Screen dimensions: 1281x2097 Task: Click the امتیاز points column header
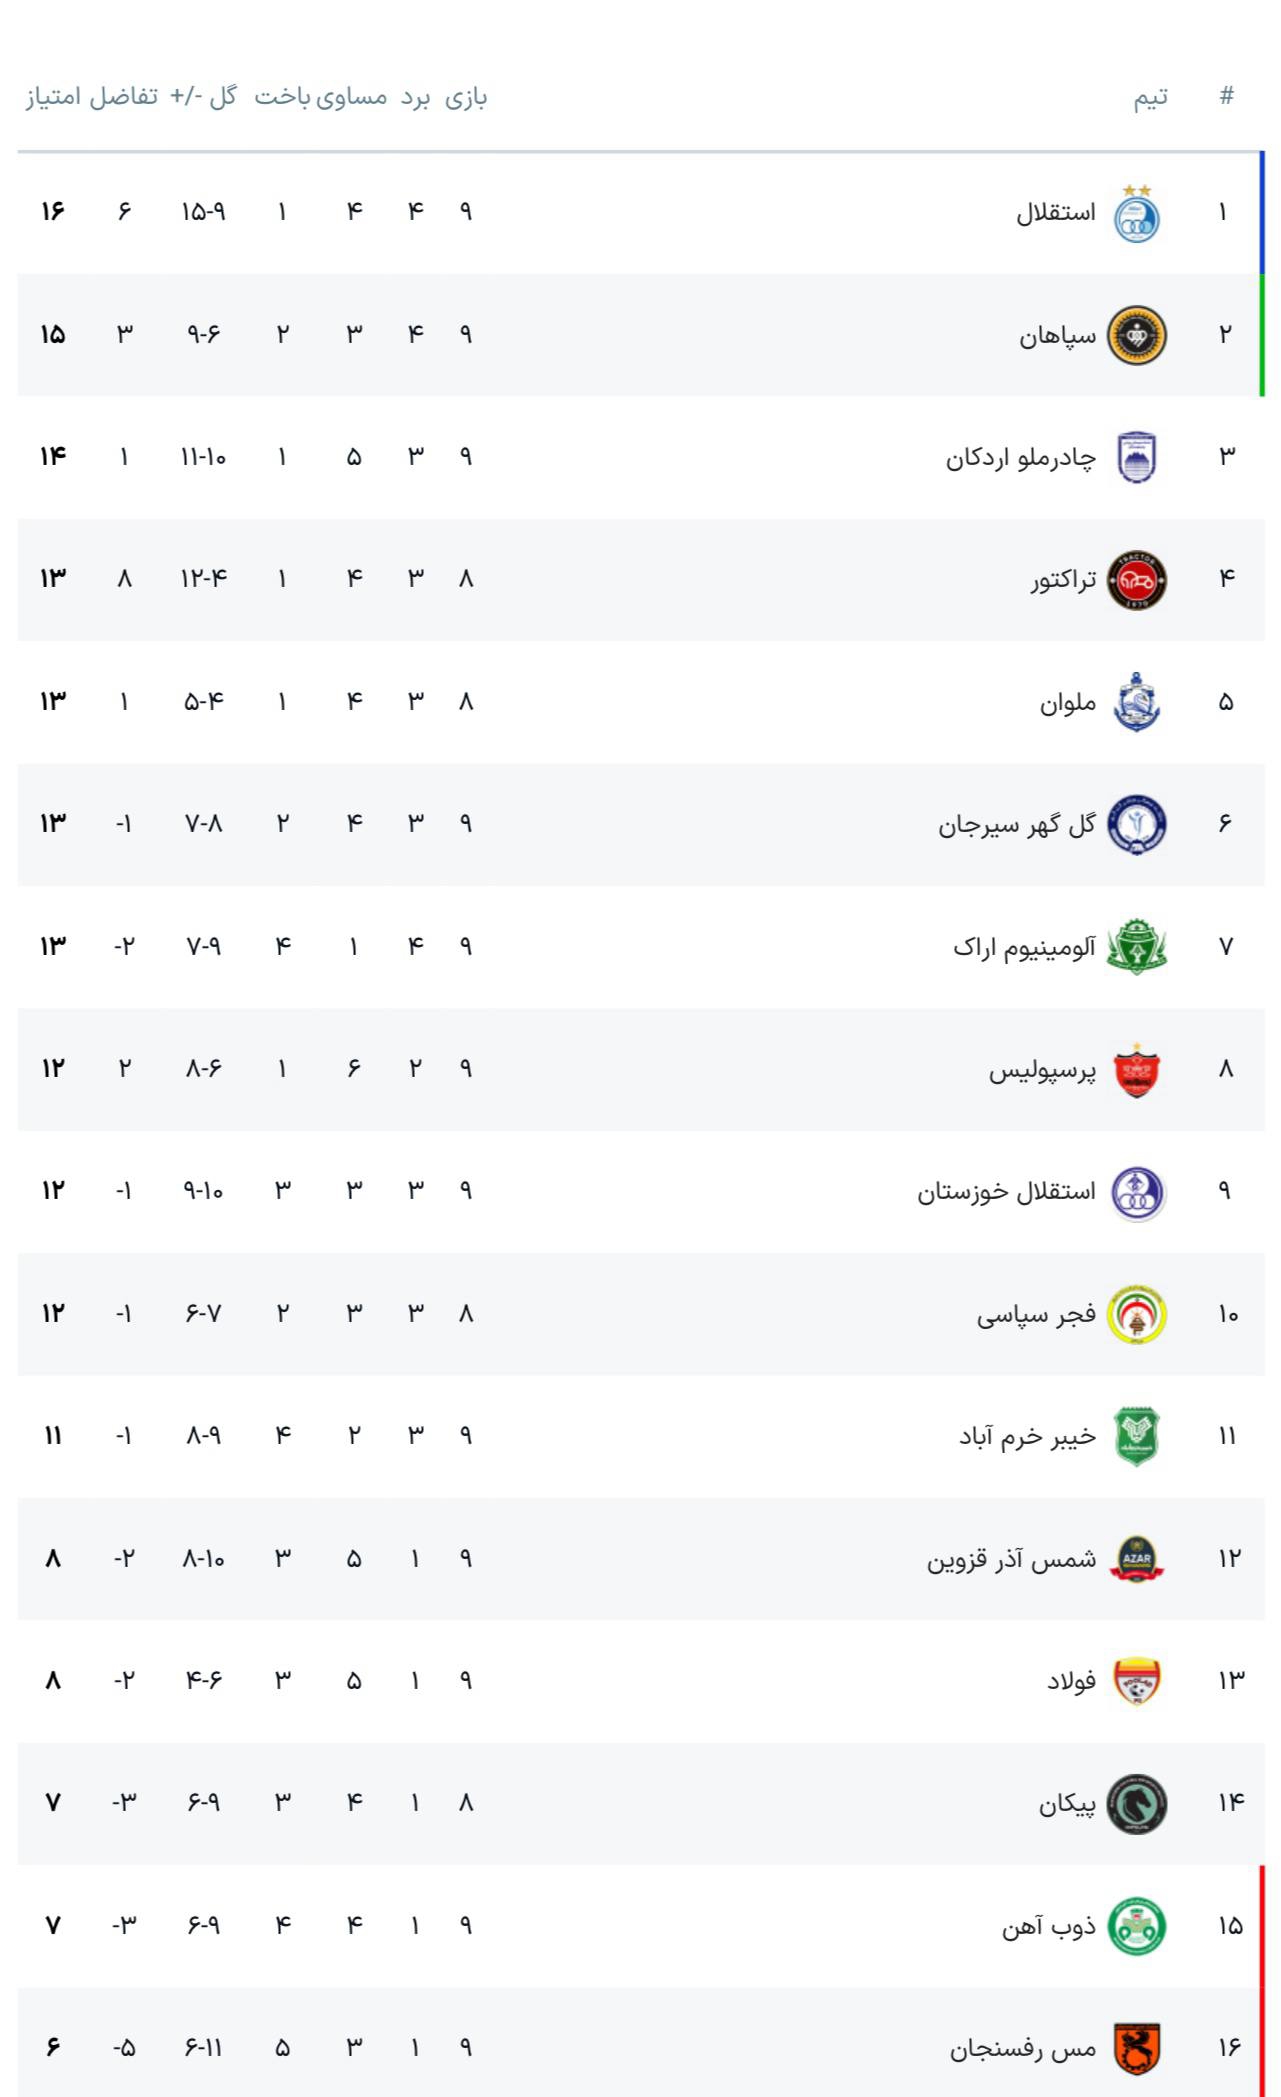click(52, 97)
